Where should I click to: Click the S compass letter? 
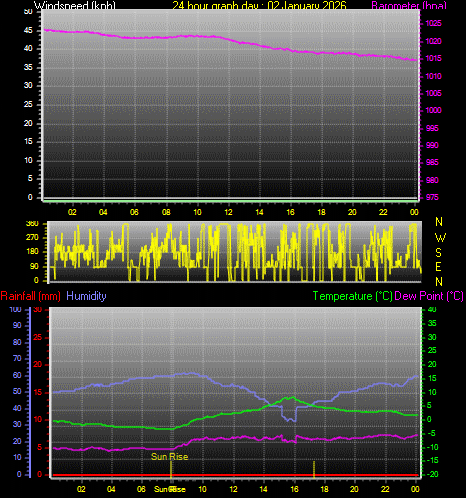(439, 253)
